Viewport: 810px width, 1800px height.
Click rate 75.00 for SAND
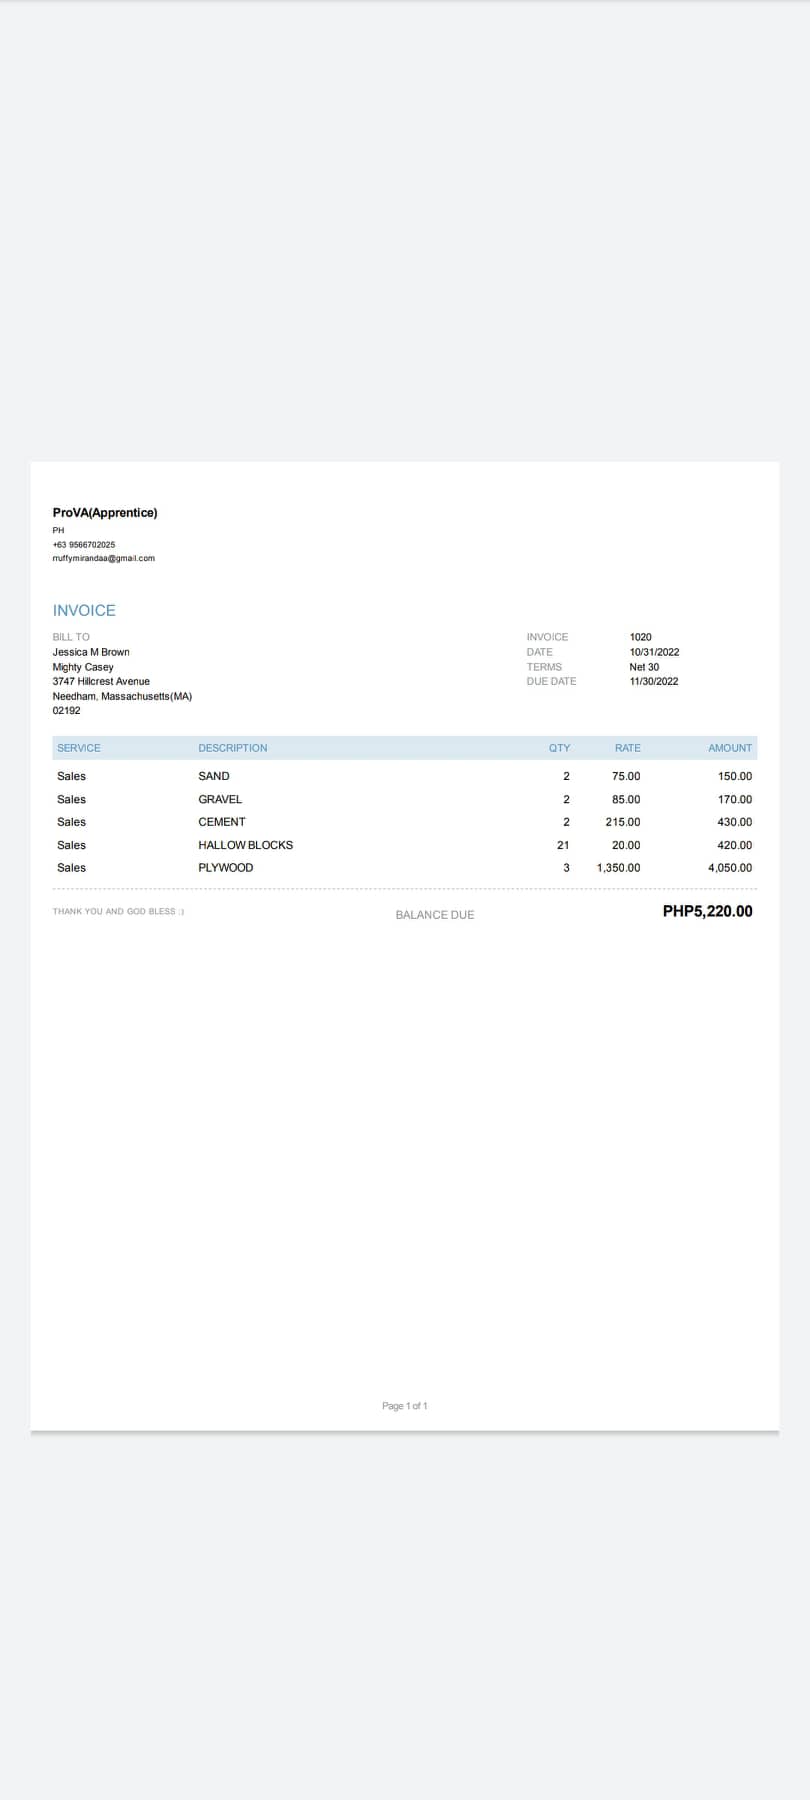(626, 776)
